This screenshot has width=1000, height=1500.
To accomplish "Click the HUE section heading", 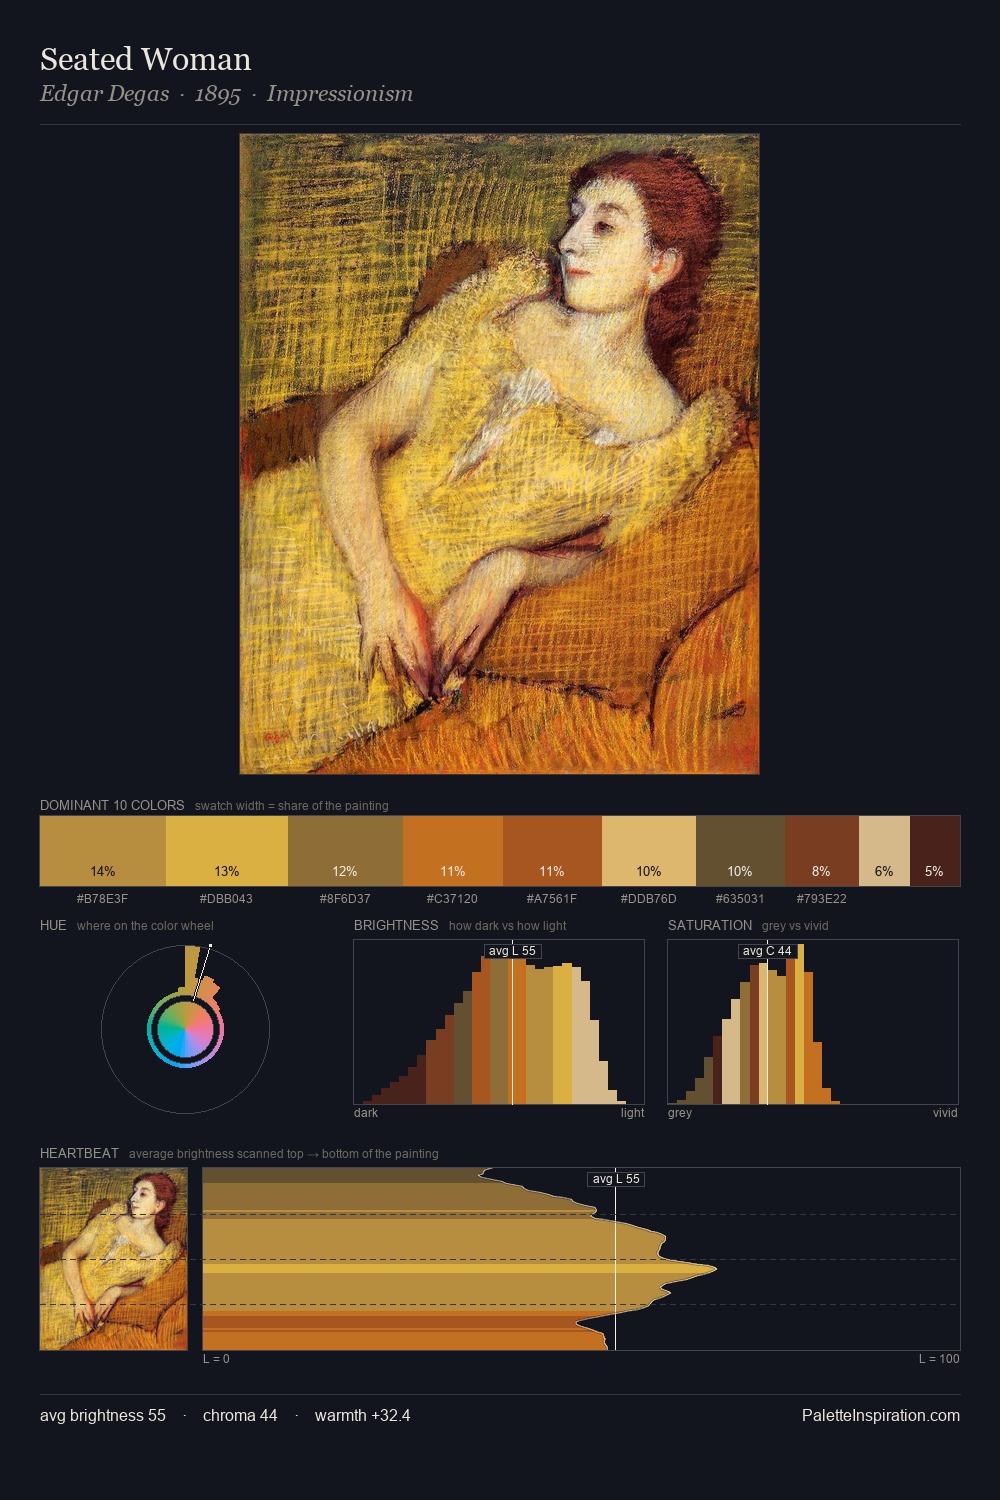I will [x=53, y=925].
